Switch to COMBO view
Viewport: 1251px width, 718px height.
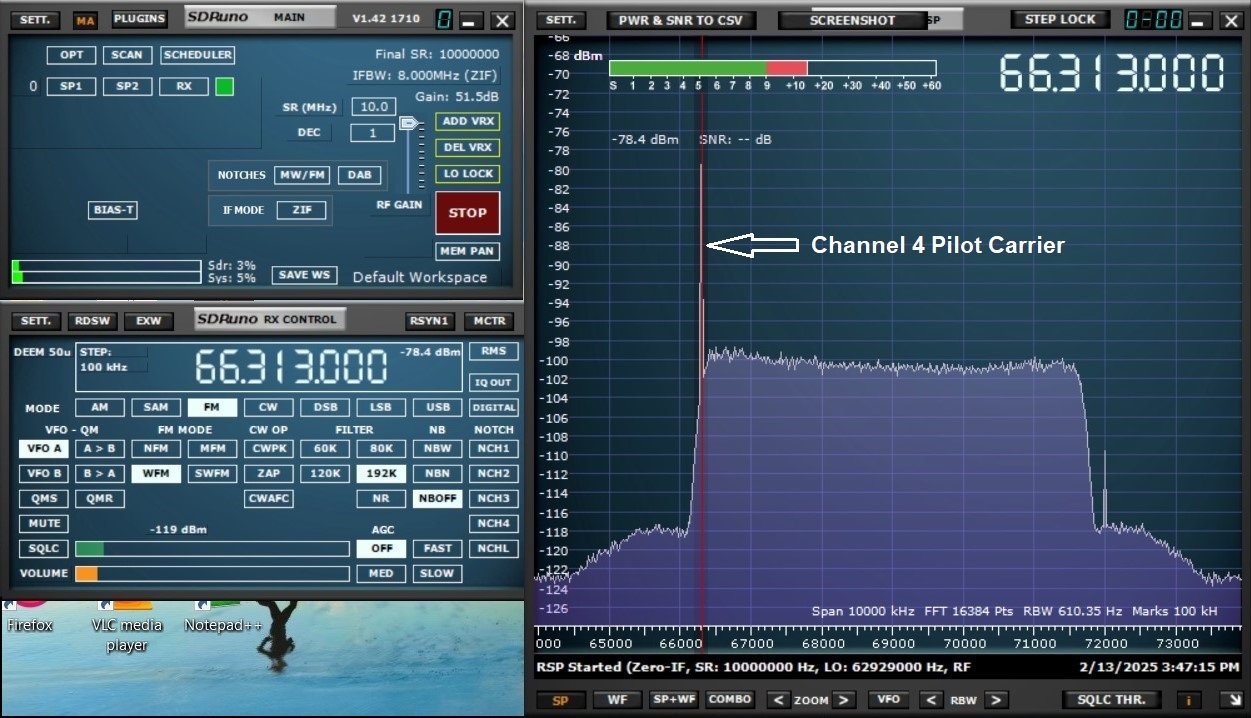click(x=730, y=700)
